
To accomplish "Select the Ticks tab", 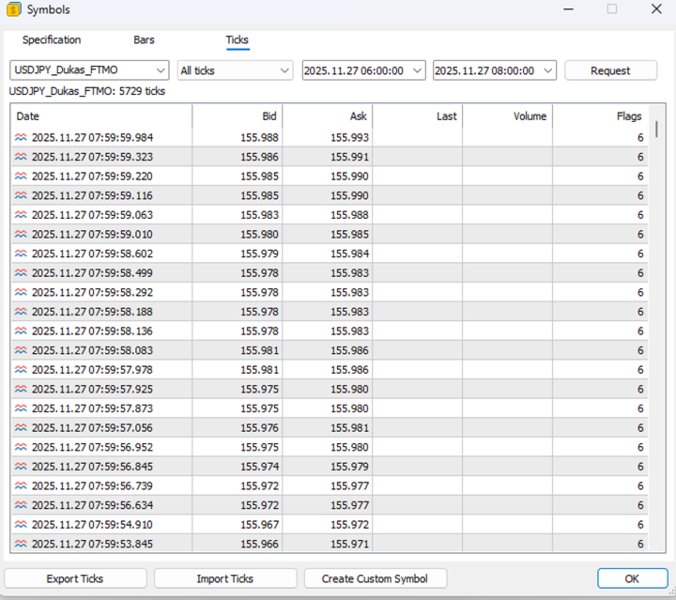I will click(x=237, y=40).
